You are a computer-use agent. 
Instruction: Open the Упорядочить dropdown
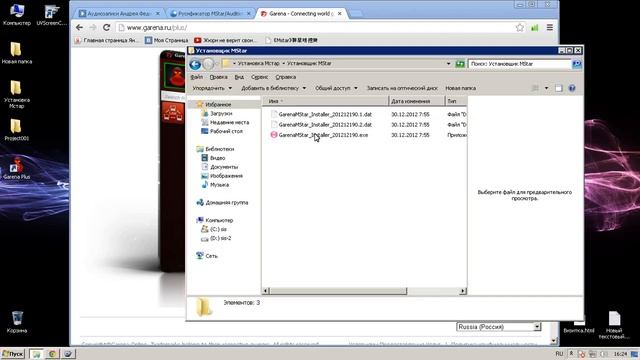[212, 88]
